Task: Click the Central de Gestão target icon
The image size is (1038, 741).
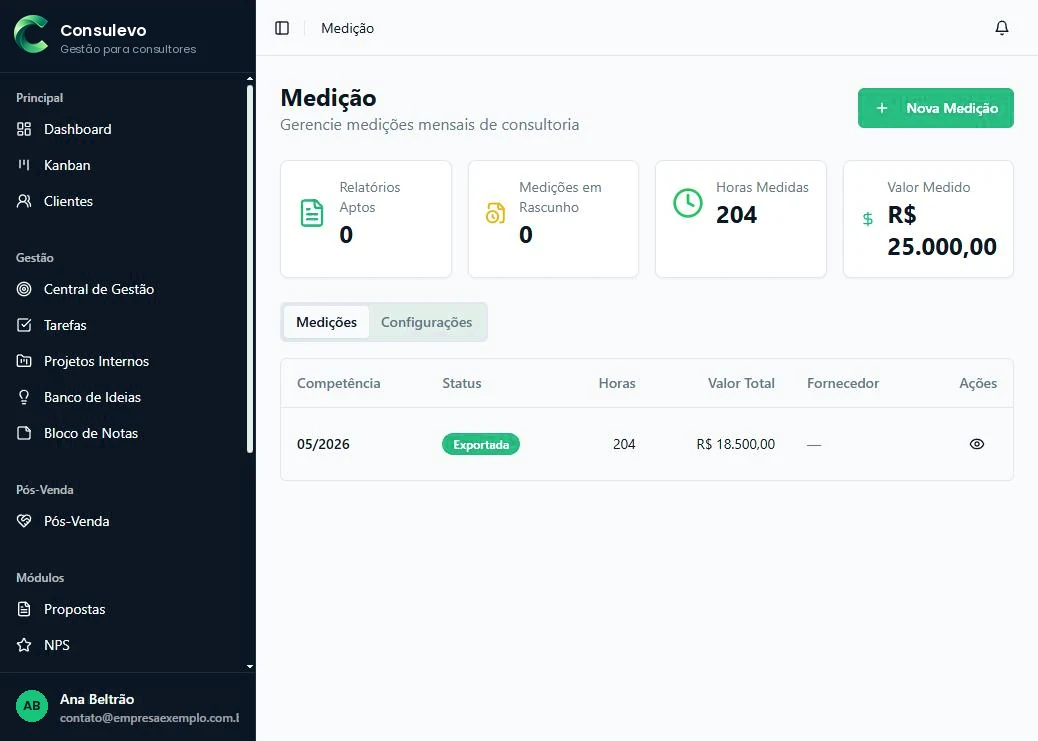Action: pyautogui.click(x=24, y=289)
